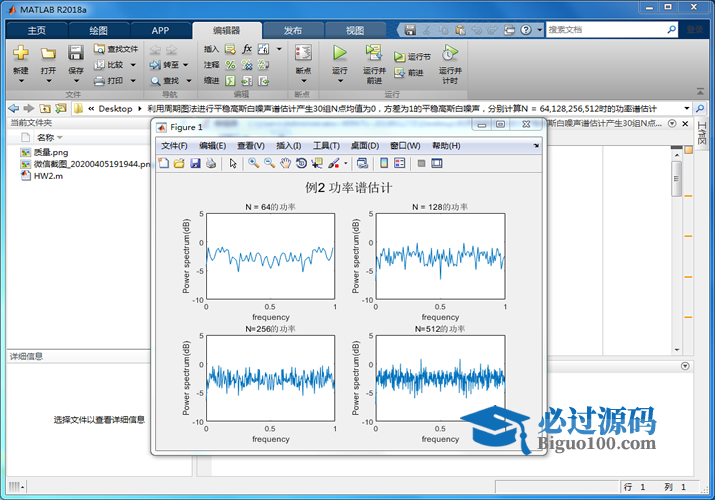
Task: Select HW2.m in current folder
Action: coord(42,176)
